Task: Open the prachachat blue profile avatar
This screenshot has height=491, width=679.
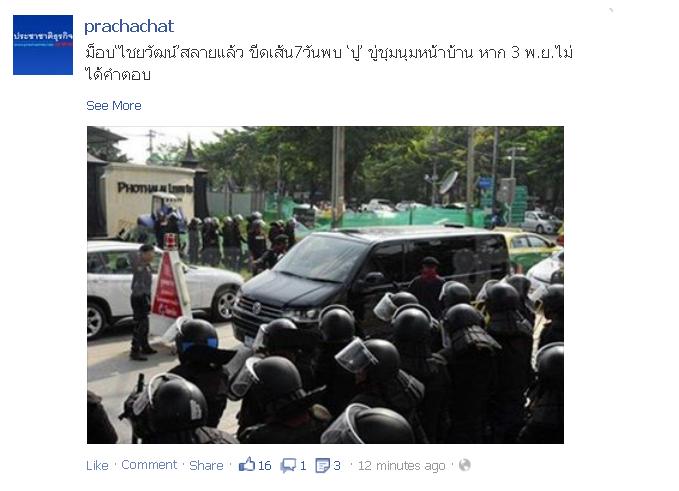Action: (43, 45)
